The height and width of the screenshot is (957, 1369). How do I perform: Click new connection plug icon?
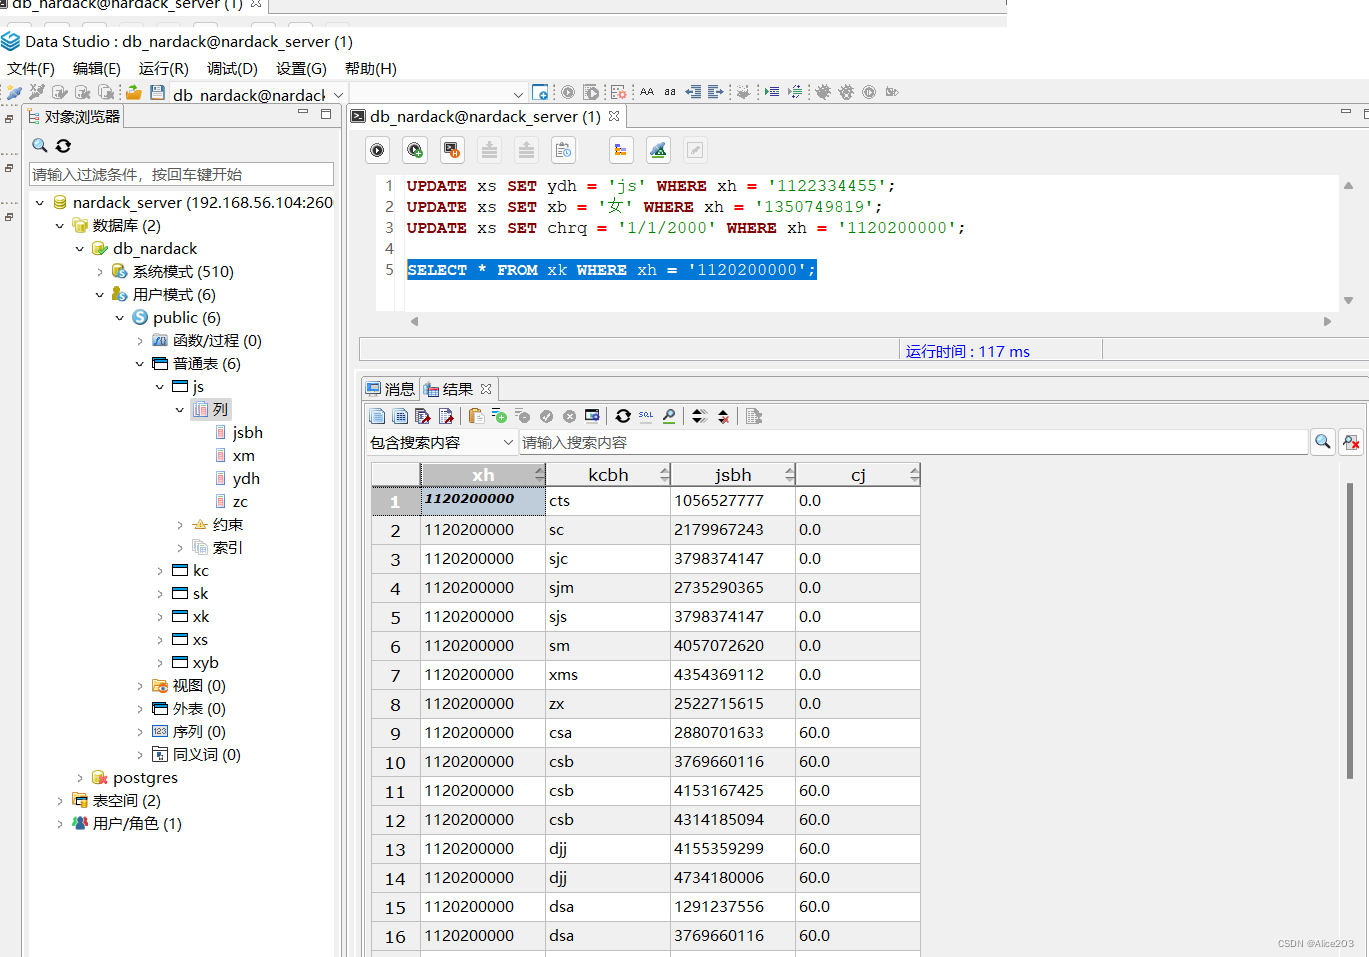click(14, 92)
